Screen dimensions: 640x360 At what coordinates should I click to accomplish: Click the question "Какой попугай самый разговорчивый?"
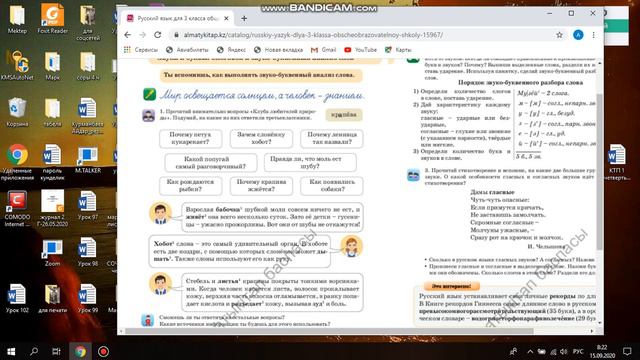tap(211, 162)
